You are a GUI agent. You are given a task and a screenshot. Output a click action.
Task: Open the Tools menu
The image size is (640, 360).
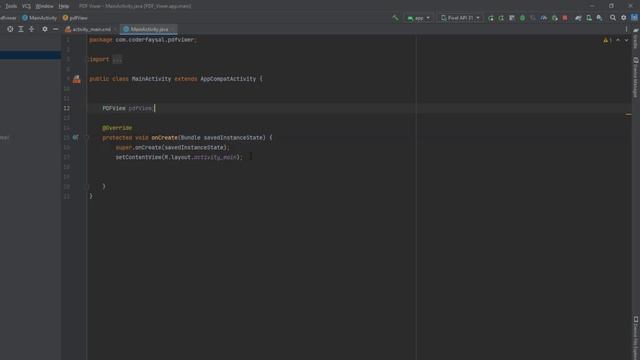click(11, 6)
